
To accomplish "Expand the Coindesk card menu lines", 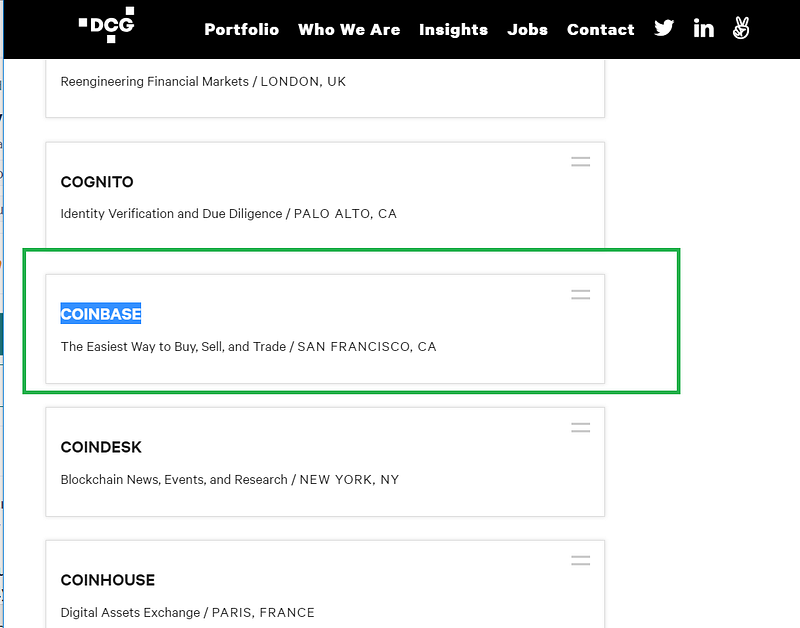I will pyautogui.click(x=581, y=428).
